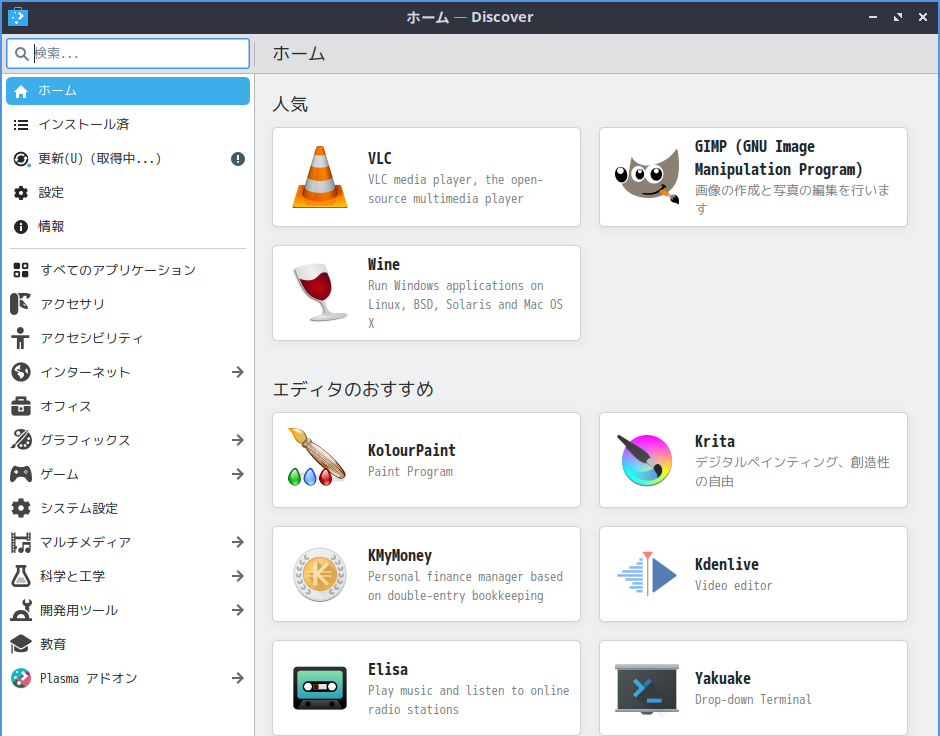Expand the インターネット category arrow
940x736 pixels.
238,372
